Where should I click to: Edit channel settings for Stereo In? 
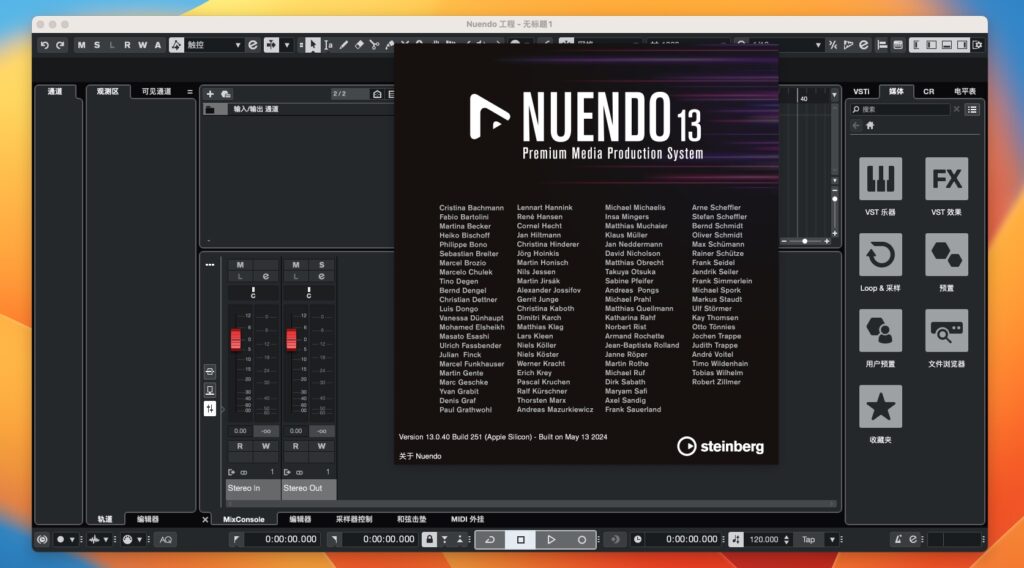[266, 277]
